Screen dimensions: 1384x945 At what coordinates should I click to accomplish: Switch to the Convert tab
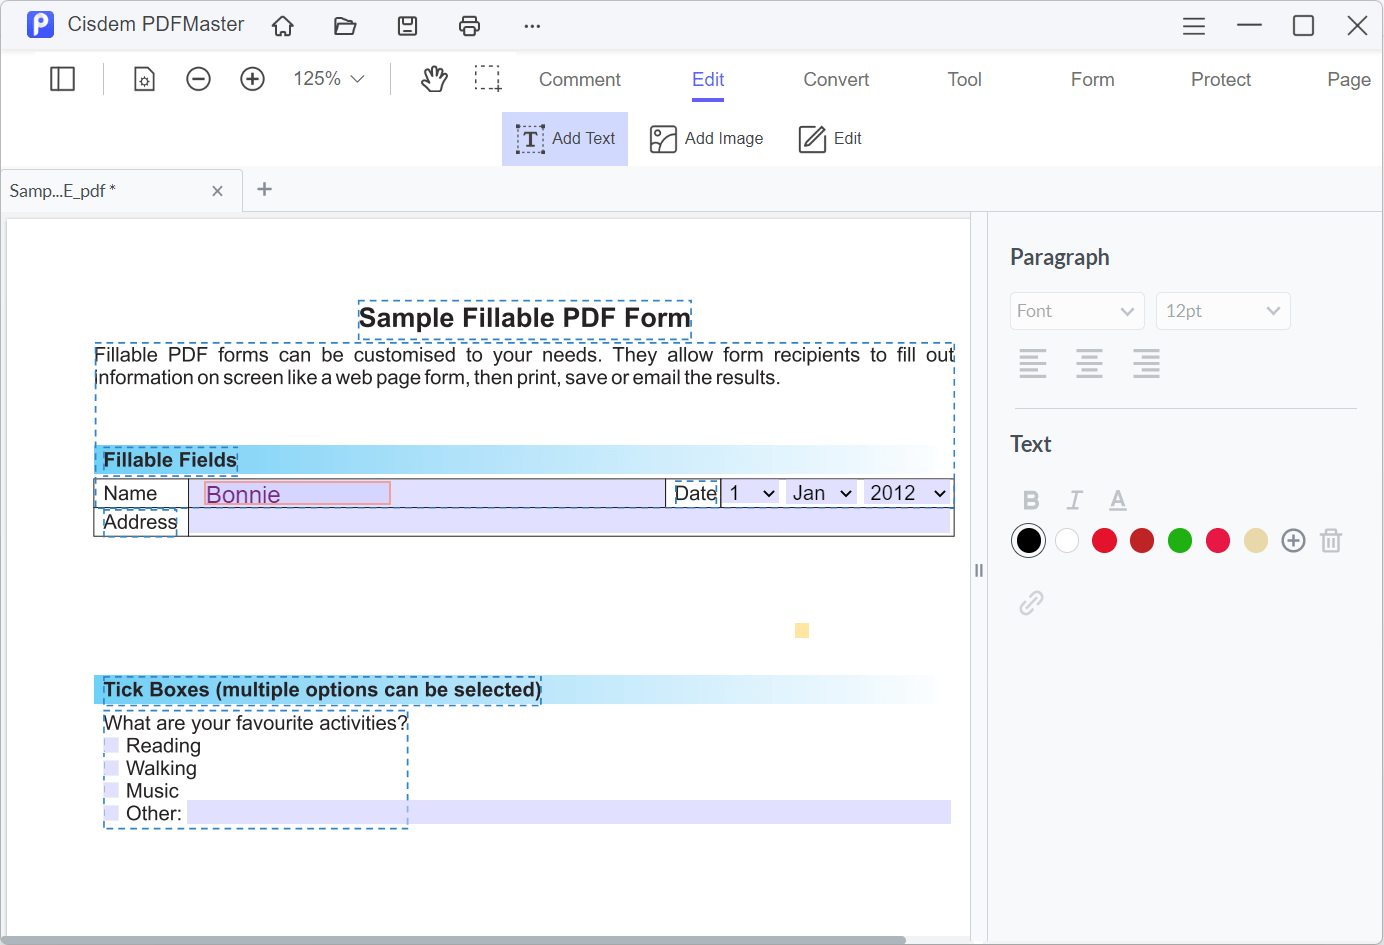point(836,80)
